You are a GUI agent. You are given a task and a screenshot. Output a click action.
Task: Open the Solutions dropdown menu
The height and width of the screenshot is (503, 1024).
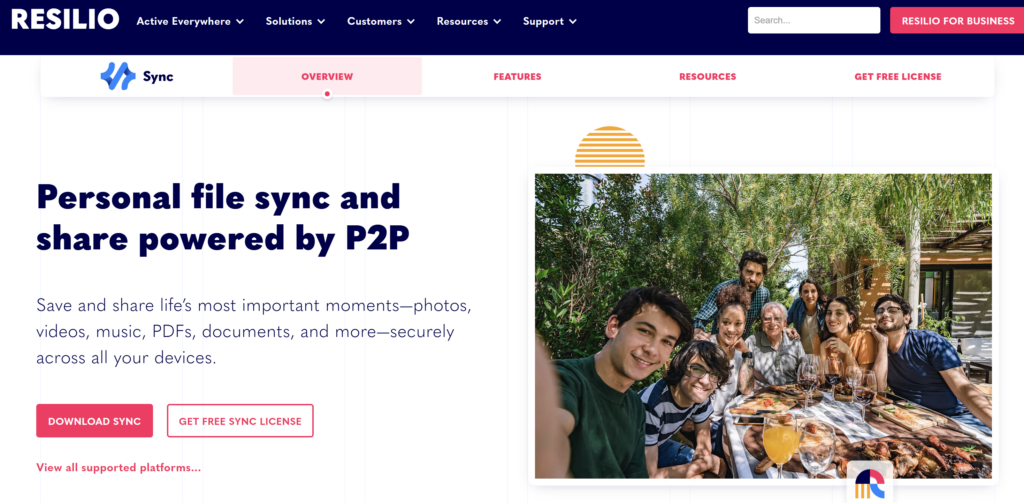coord(295,22)
